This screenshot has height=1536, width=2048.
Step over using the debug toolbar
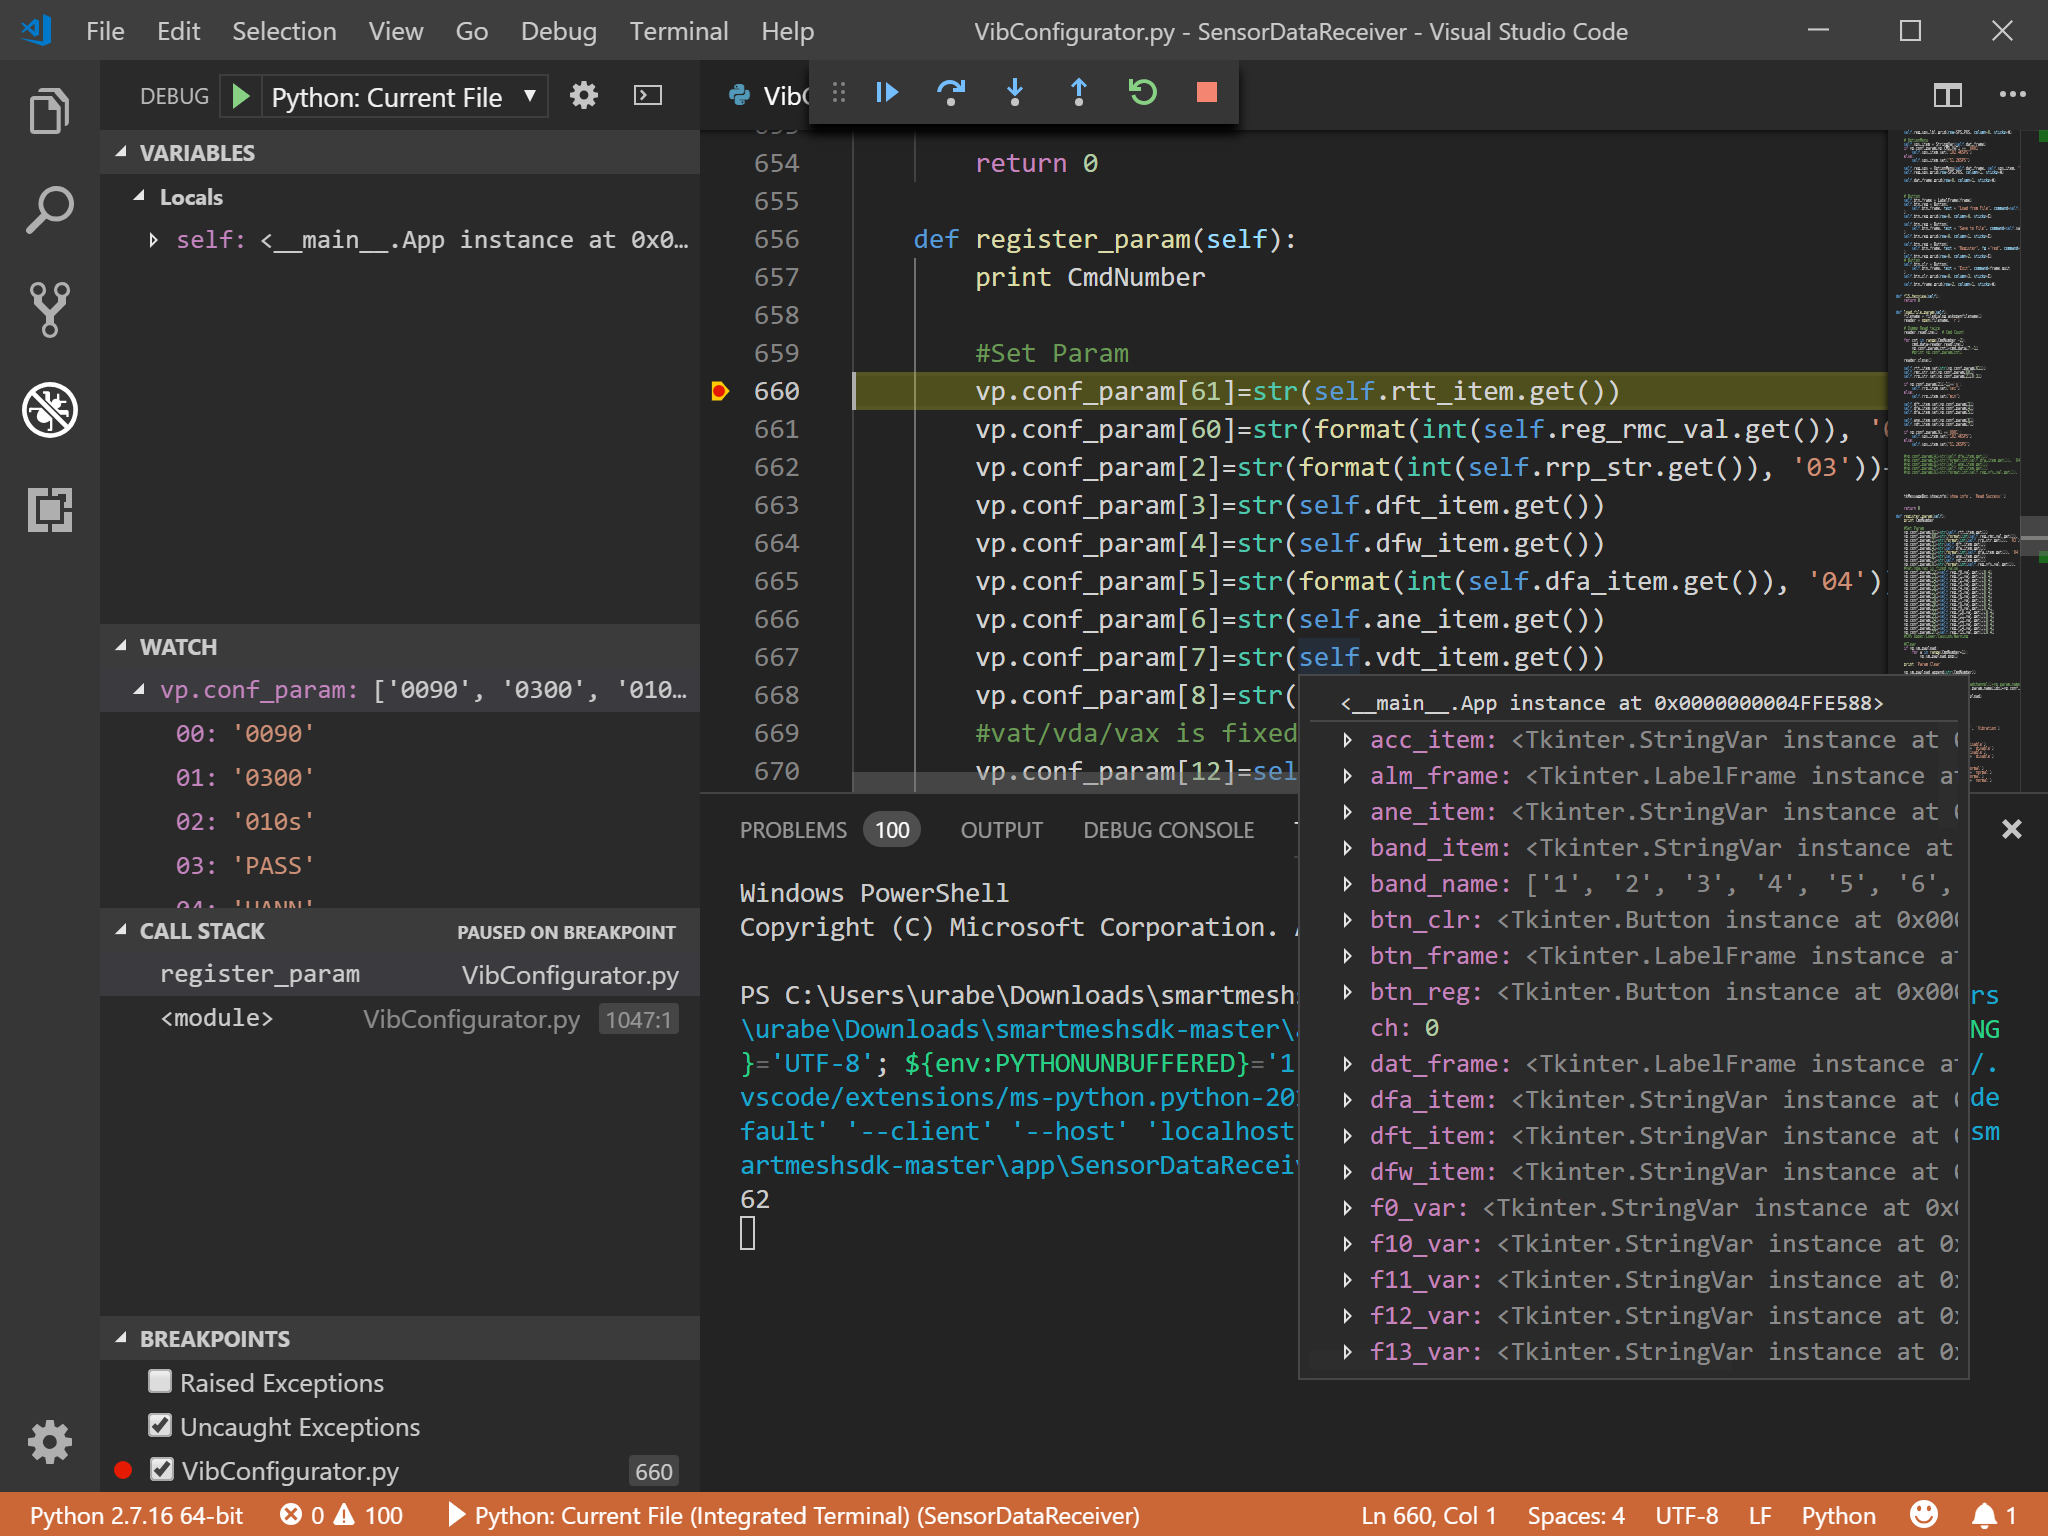pyautogui.click(x=951, y=92)
